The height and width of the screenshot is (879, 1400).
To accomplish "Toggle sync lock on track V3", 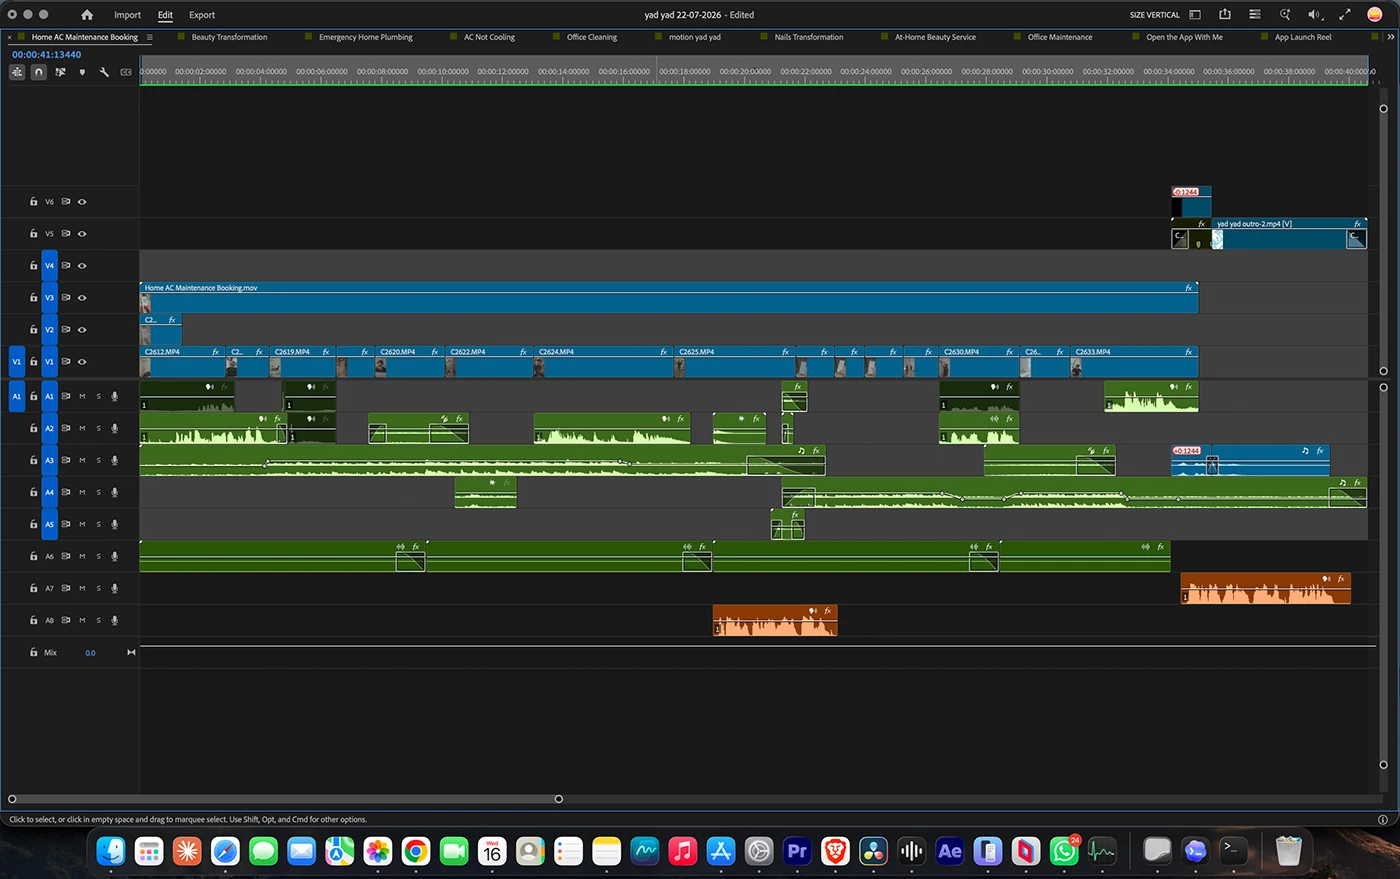I will pos(66,298).
